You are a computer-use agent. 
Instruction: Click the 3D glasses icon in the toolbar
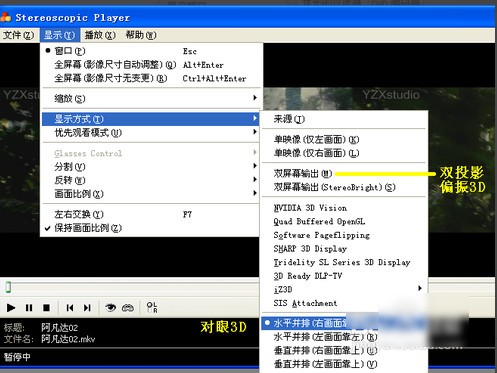[128, 308]
